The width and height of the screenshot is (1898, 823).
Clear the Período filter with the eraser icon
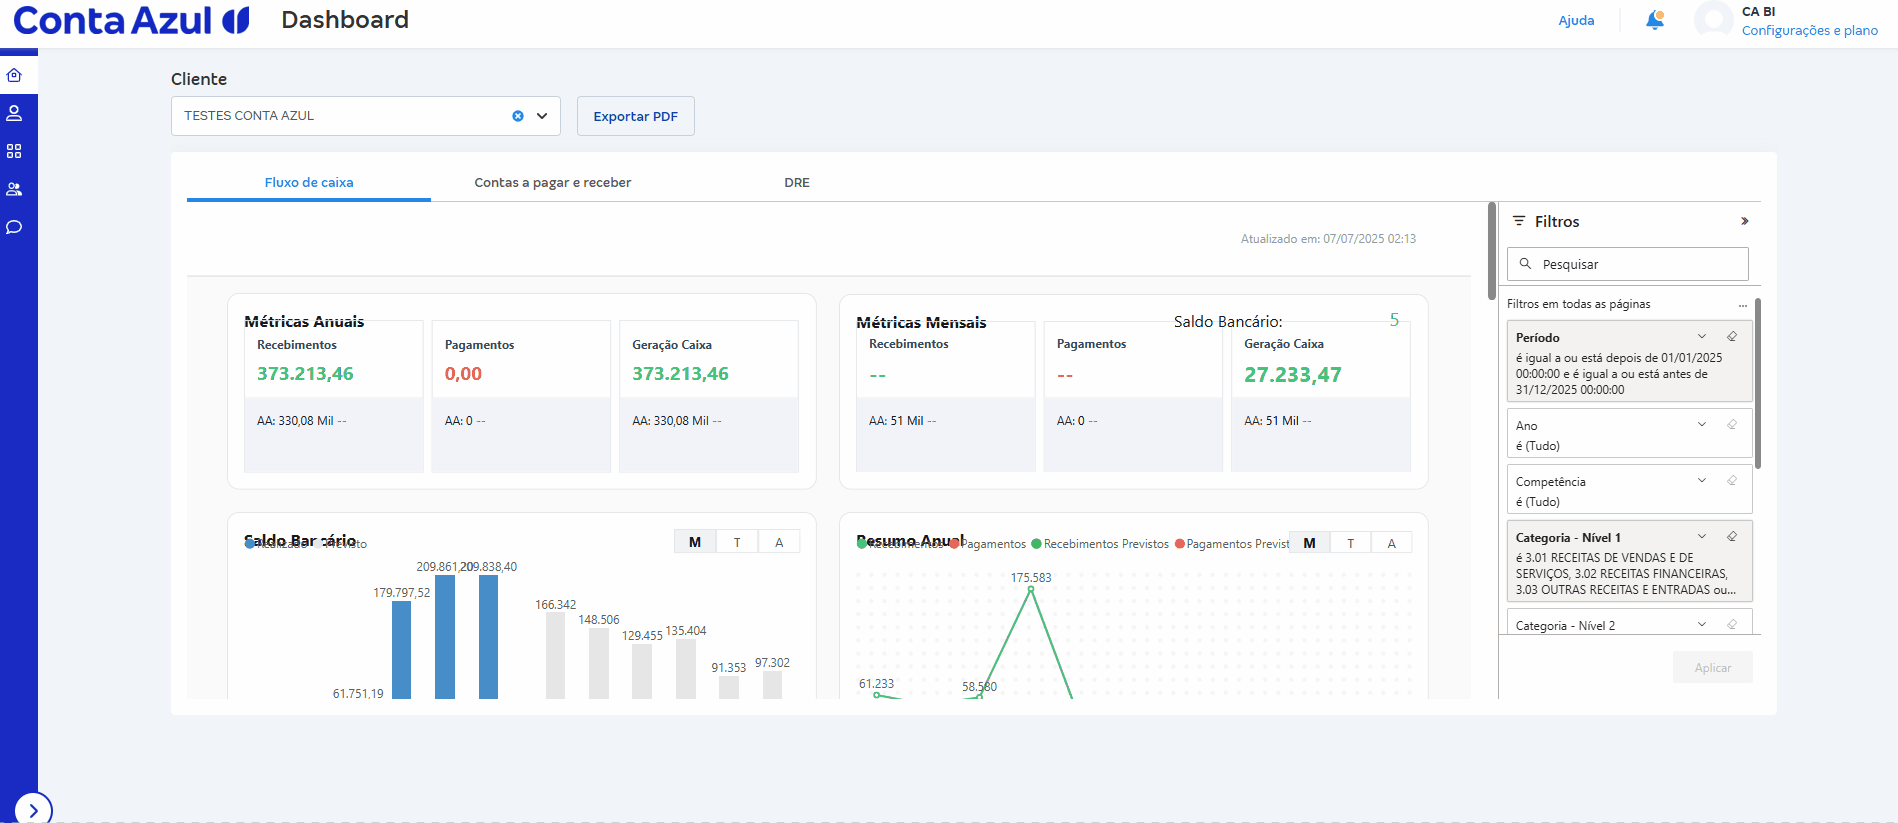[1732, 337]
